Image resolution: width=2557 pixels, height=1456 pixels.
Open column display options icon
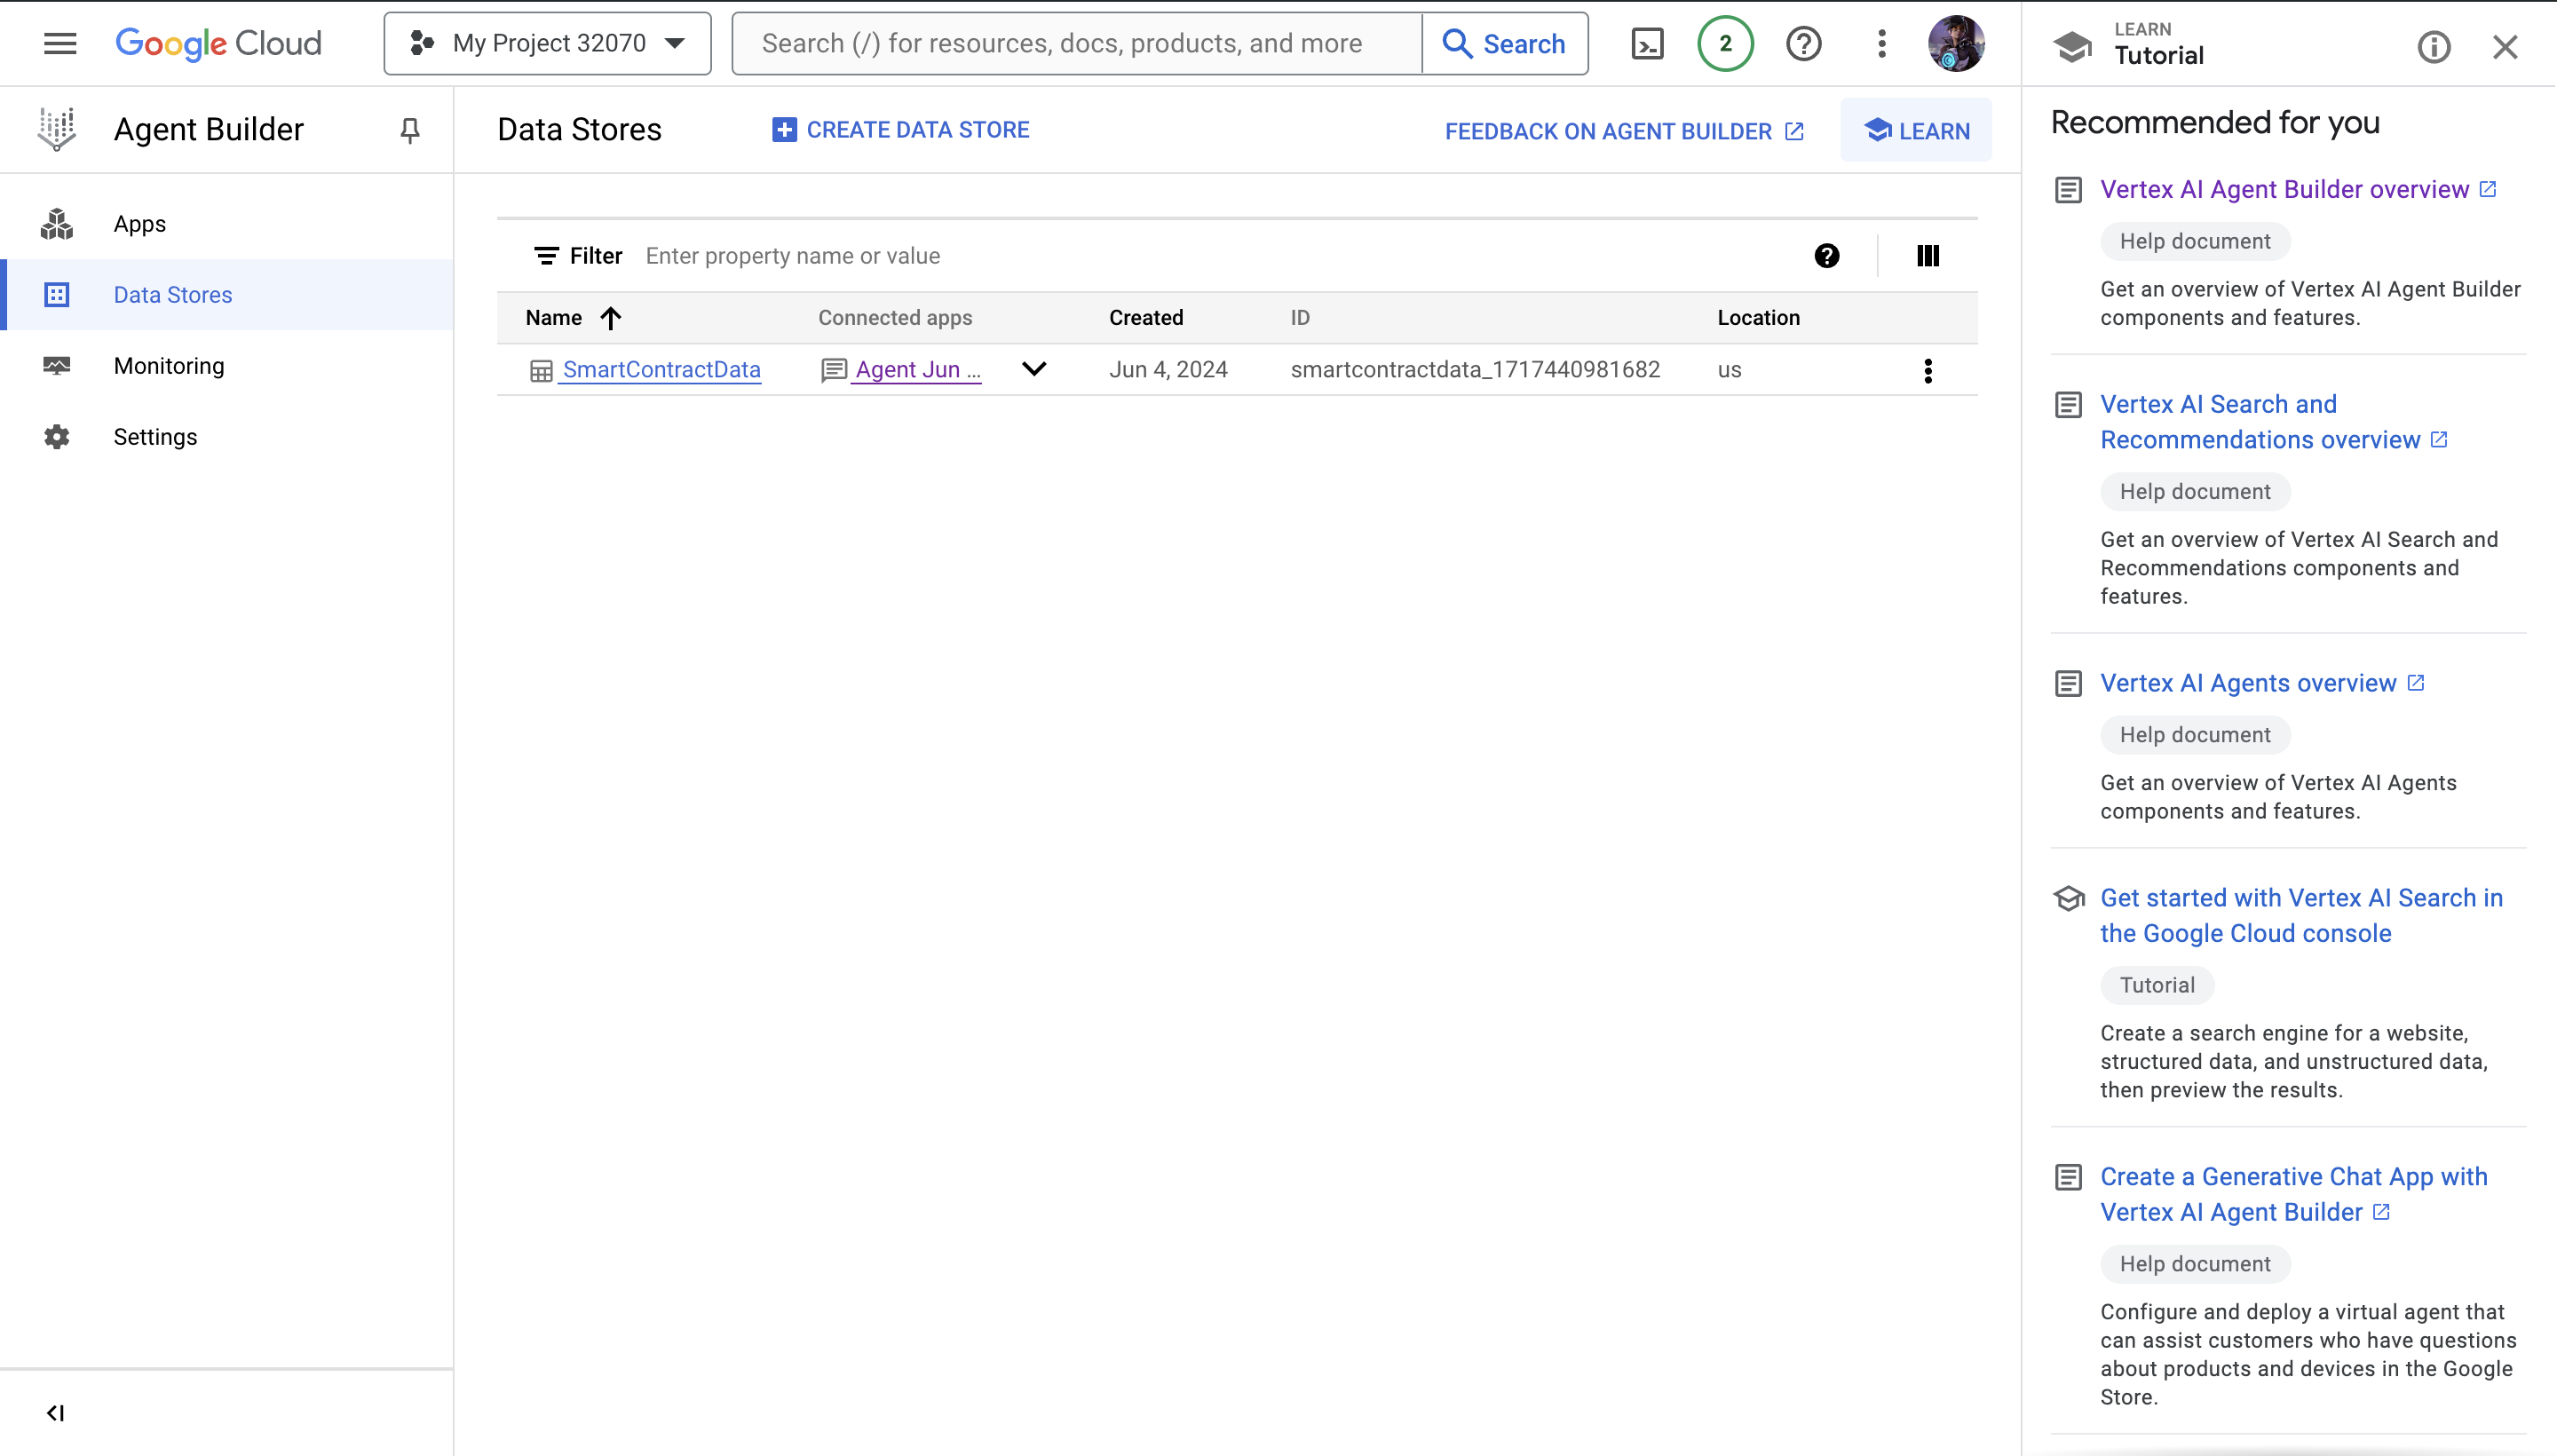tap(1927, 256)
